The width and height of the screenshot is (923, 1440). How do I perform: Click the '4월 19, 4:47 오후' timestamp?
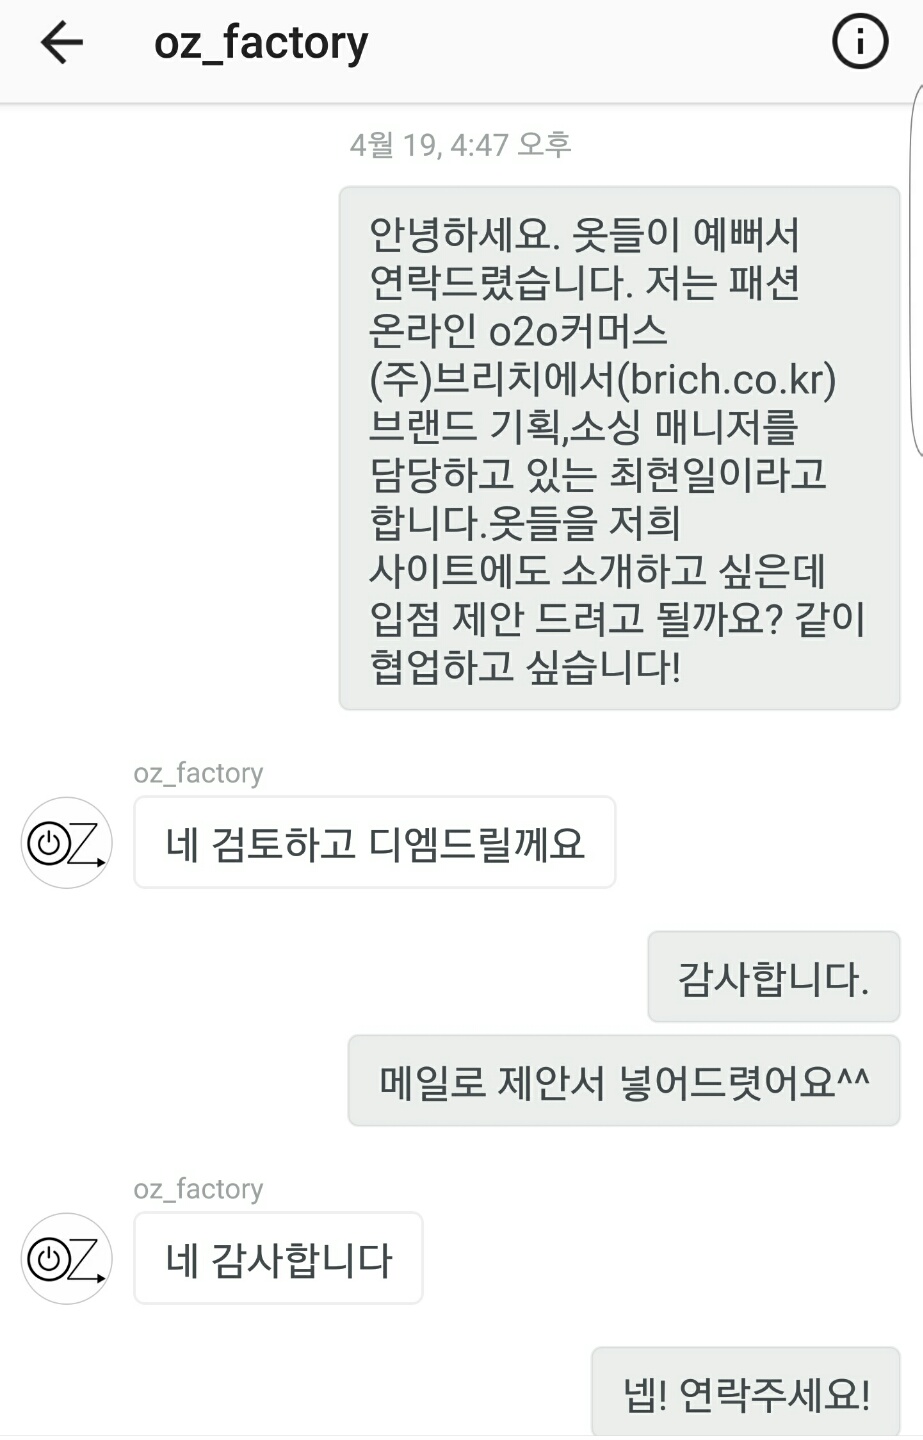tap(461, 145)
